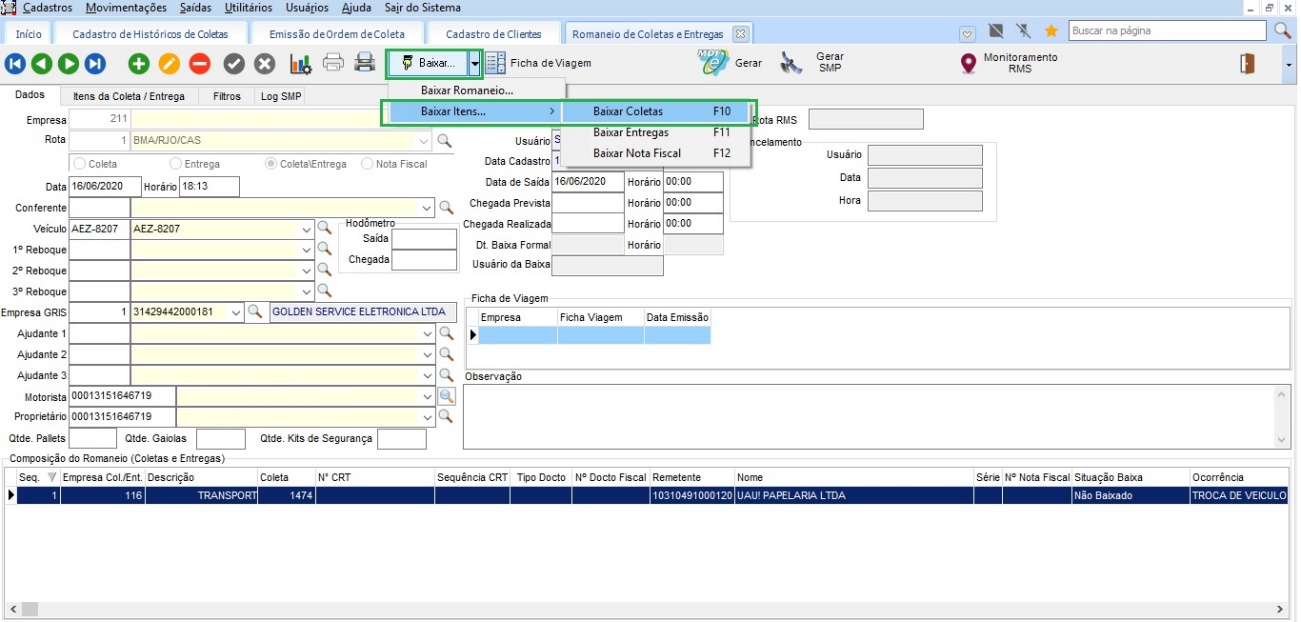Click the favorites star icon

(1051, 31)
